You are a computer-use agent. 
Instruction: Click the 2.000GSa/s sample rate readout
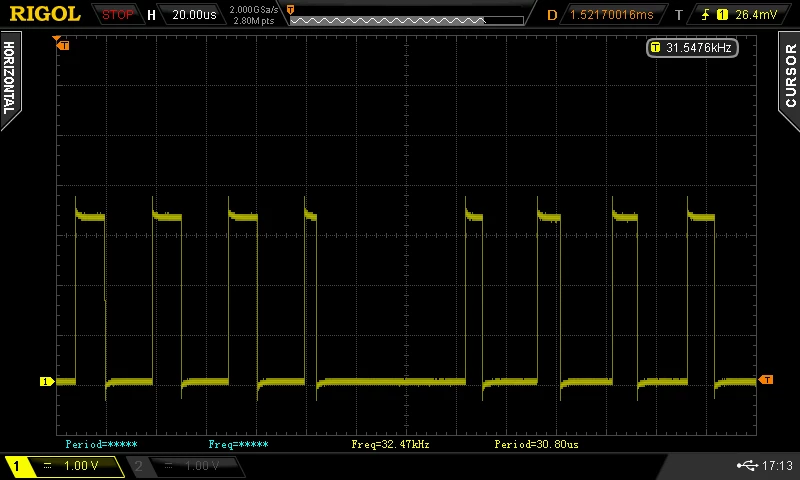254,10
